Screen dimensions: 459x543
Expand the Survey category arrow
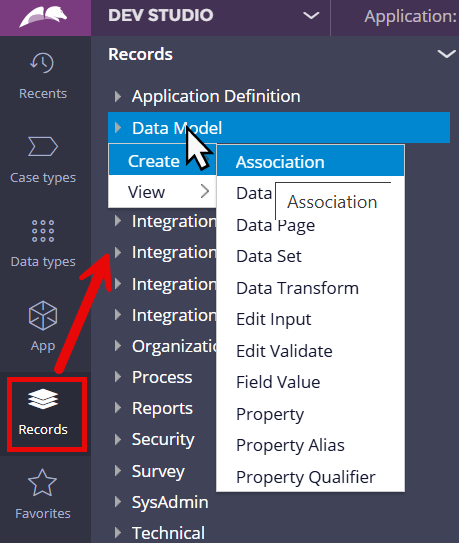118,470
